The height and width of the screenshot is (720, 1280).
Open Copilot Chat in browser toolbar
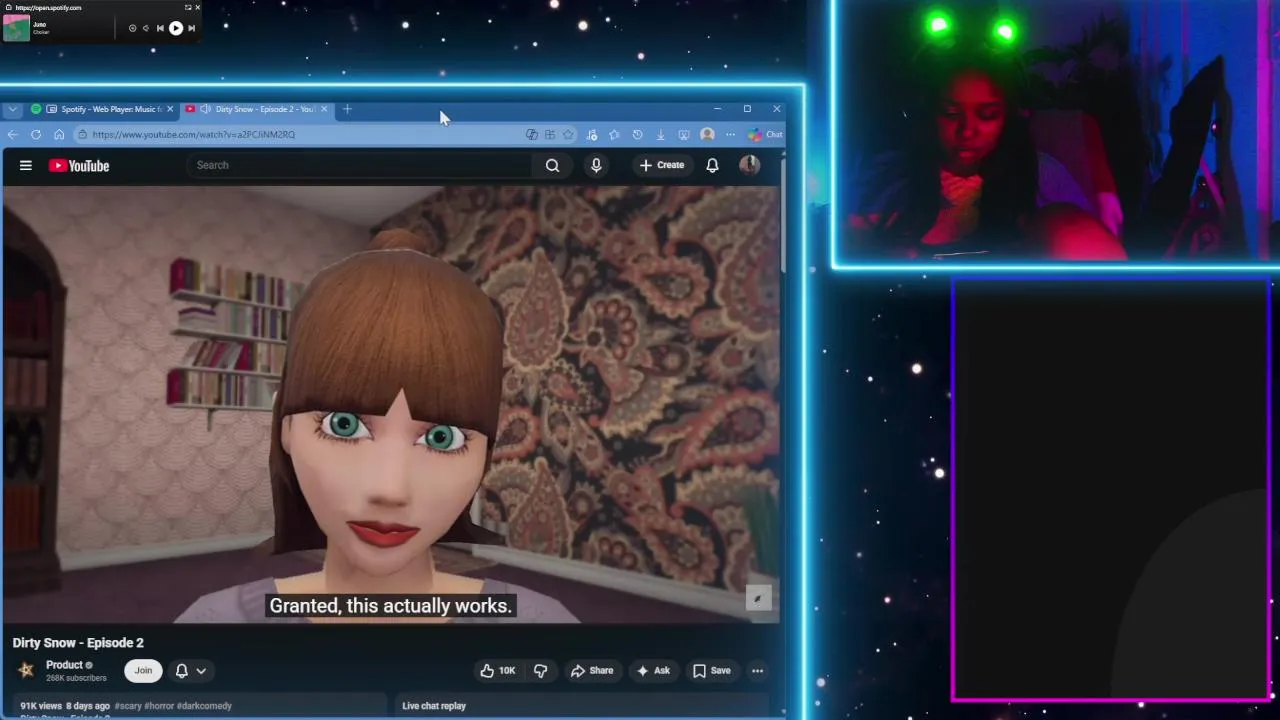(x=765, y=134)
